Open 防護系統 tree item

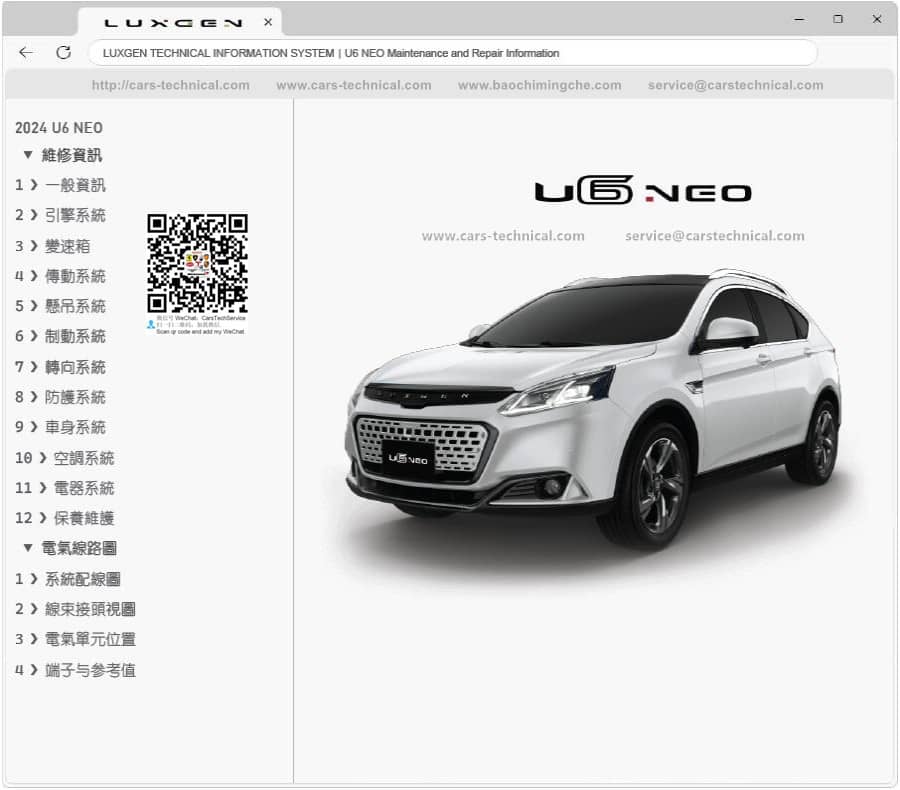[x=75, y=397]
